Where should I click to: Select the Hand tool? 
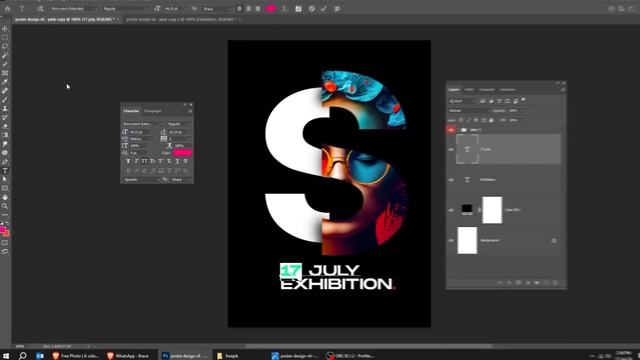pyautogui.click(x=5, y=197)
